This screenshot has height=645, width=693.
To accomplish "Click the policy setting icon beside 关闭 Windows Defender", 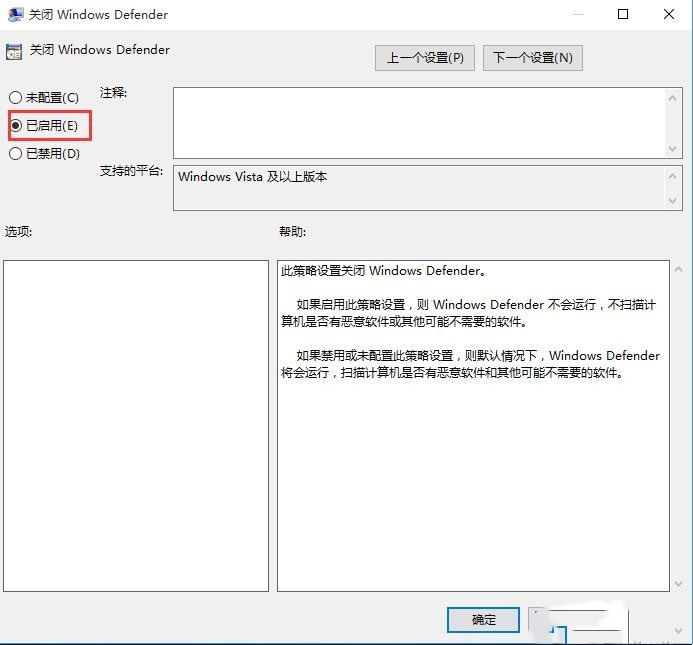I will pyautogui.click(x=14, y=52).
